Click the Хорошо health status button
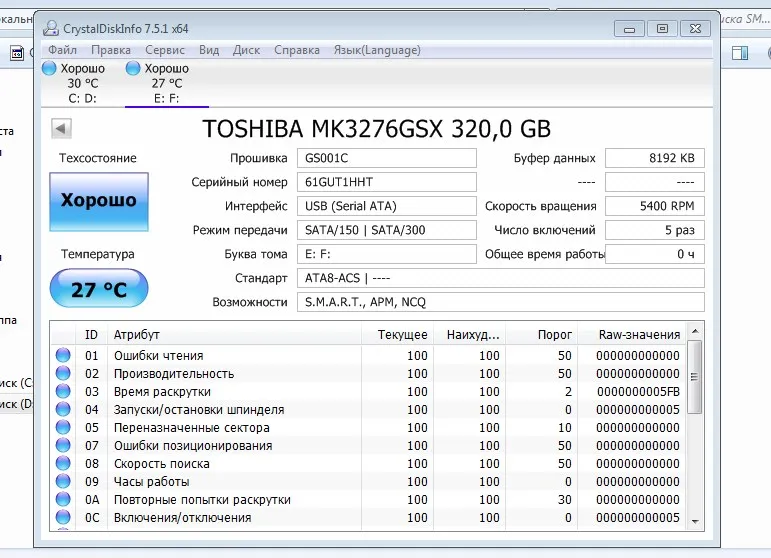Viewport: 771px width, 558px height. pos(99,202)
